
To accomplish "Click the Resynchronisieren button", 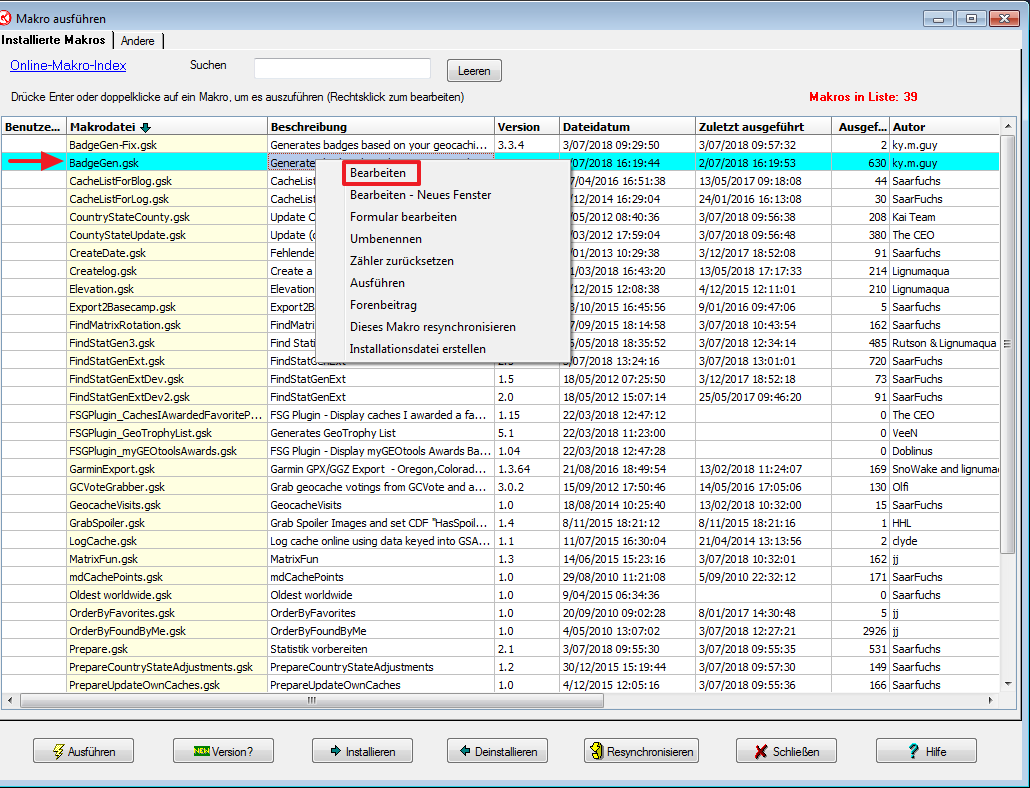I will [641, 751].
